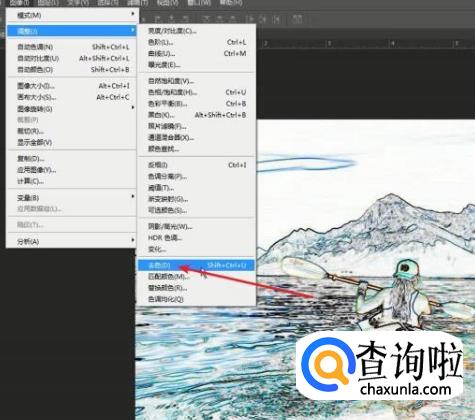
Task: Open 计算(C)... command
Action: tap(71, 181)
